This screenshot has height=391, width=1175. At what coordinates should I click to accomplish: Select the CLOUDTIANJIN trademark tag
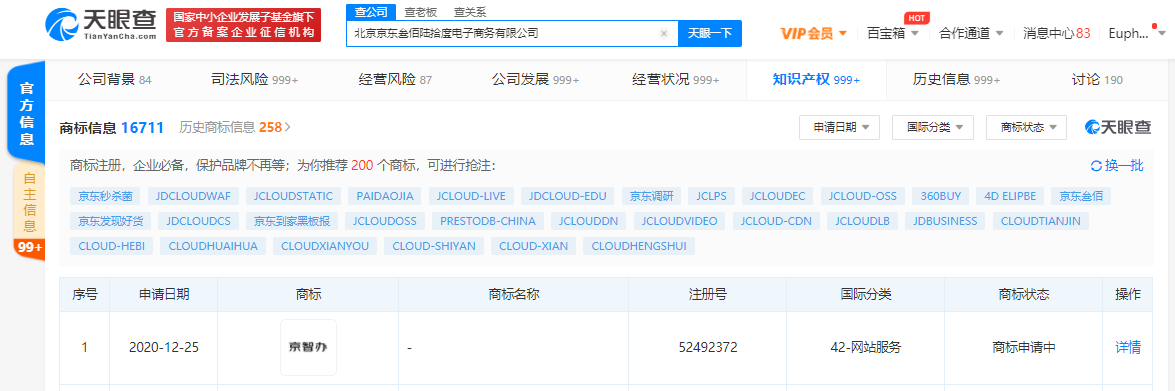click(x=1041, y=221)
